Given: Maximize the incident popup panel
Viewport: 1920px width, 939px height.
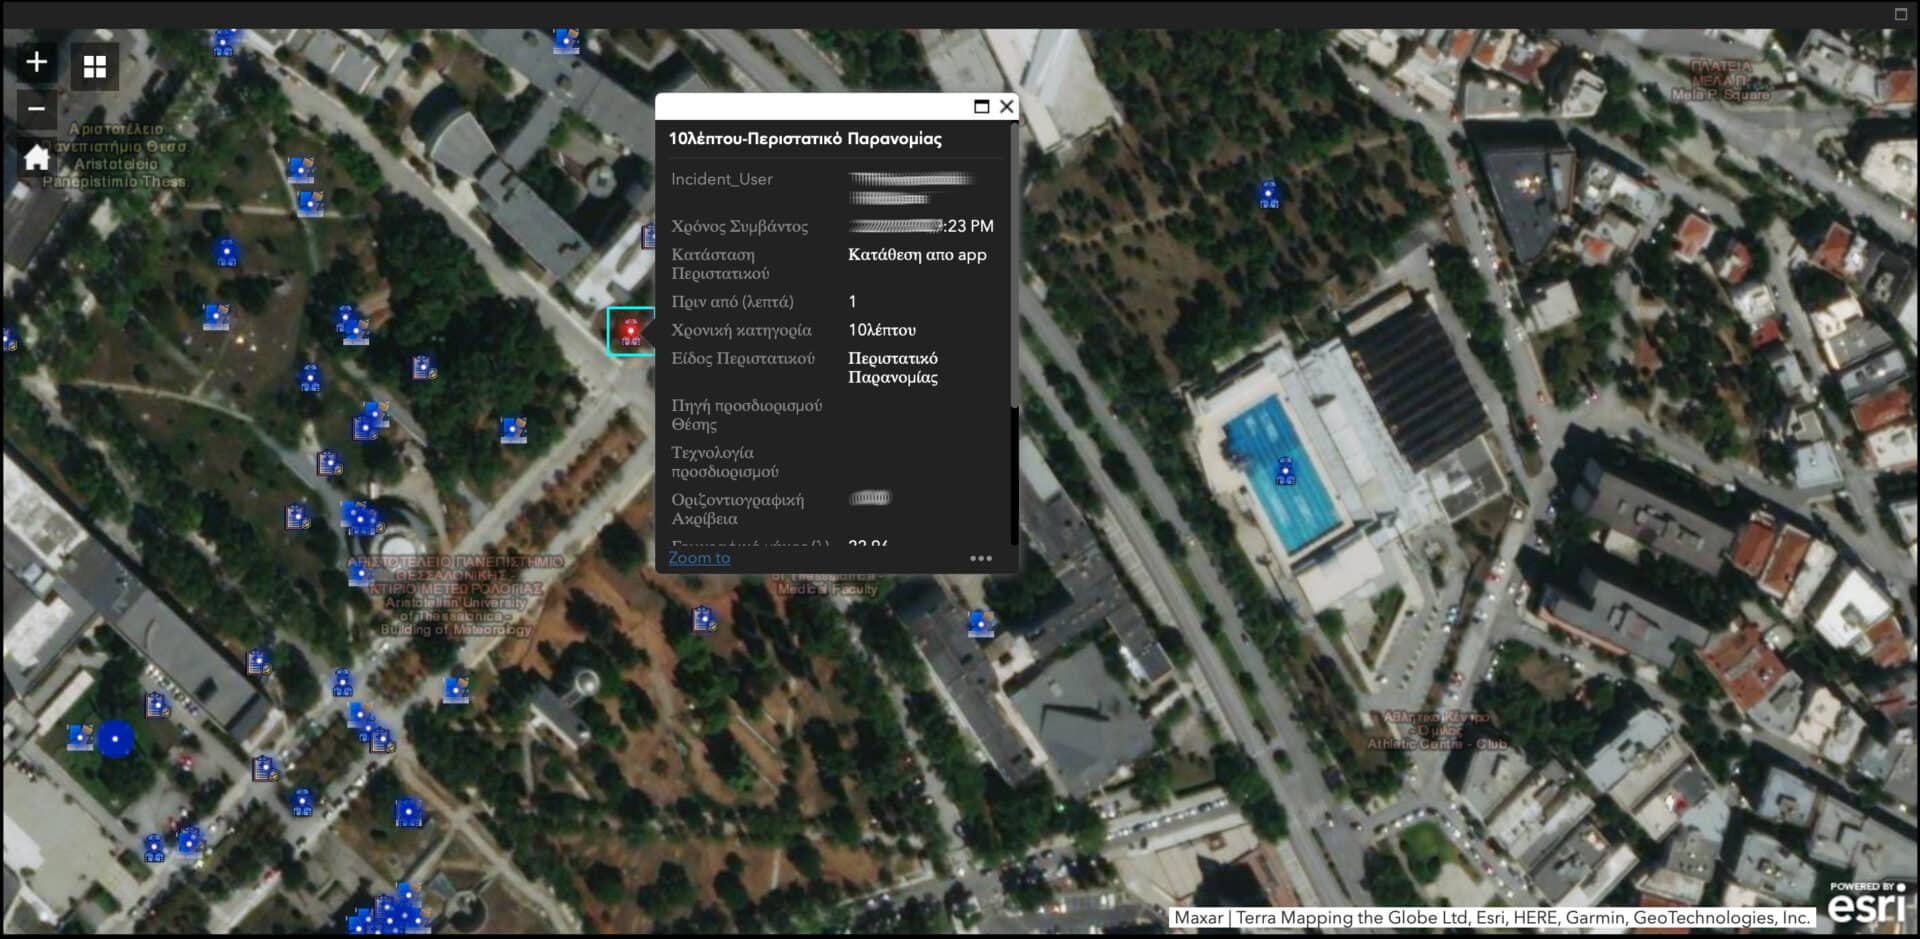Looking at the screenshot, I should [981, 107].
